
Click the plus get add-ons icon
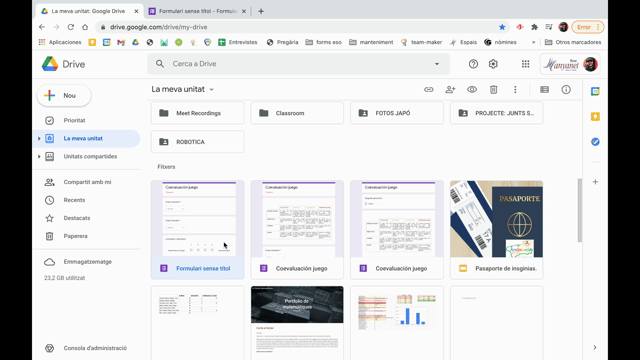595,182
